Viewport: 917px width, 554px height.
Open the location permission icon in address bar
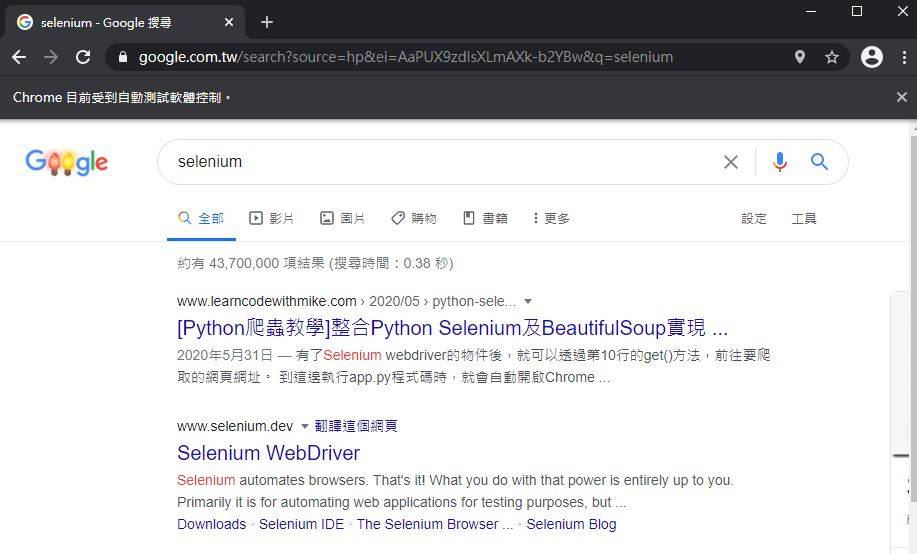point(799,57)
